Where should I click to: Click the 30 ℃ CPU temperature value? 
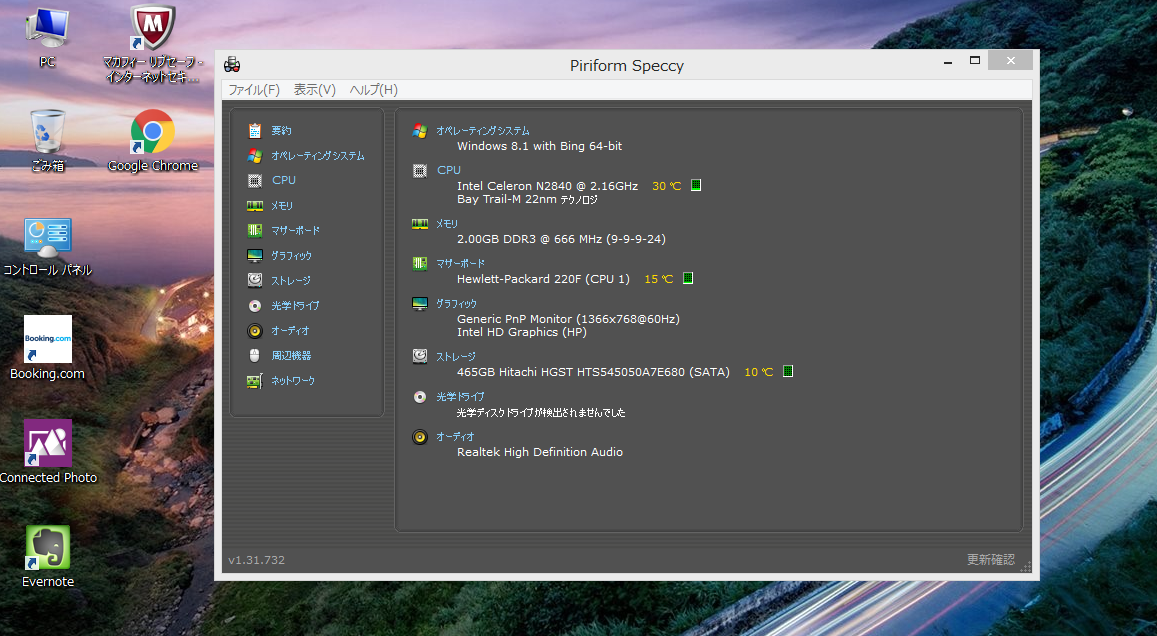(666, 186)
